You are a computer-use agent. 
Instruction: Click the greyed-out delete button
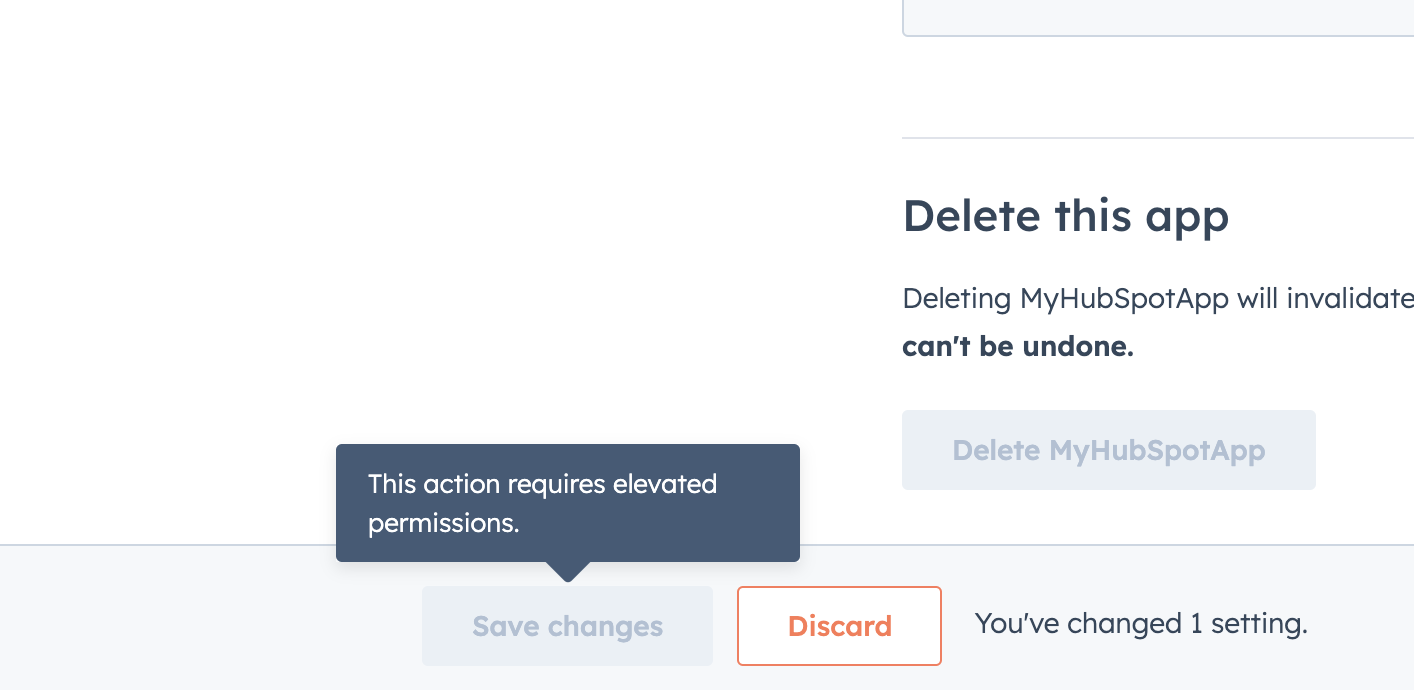pos(1108,450)
